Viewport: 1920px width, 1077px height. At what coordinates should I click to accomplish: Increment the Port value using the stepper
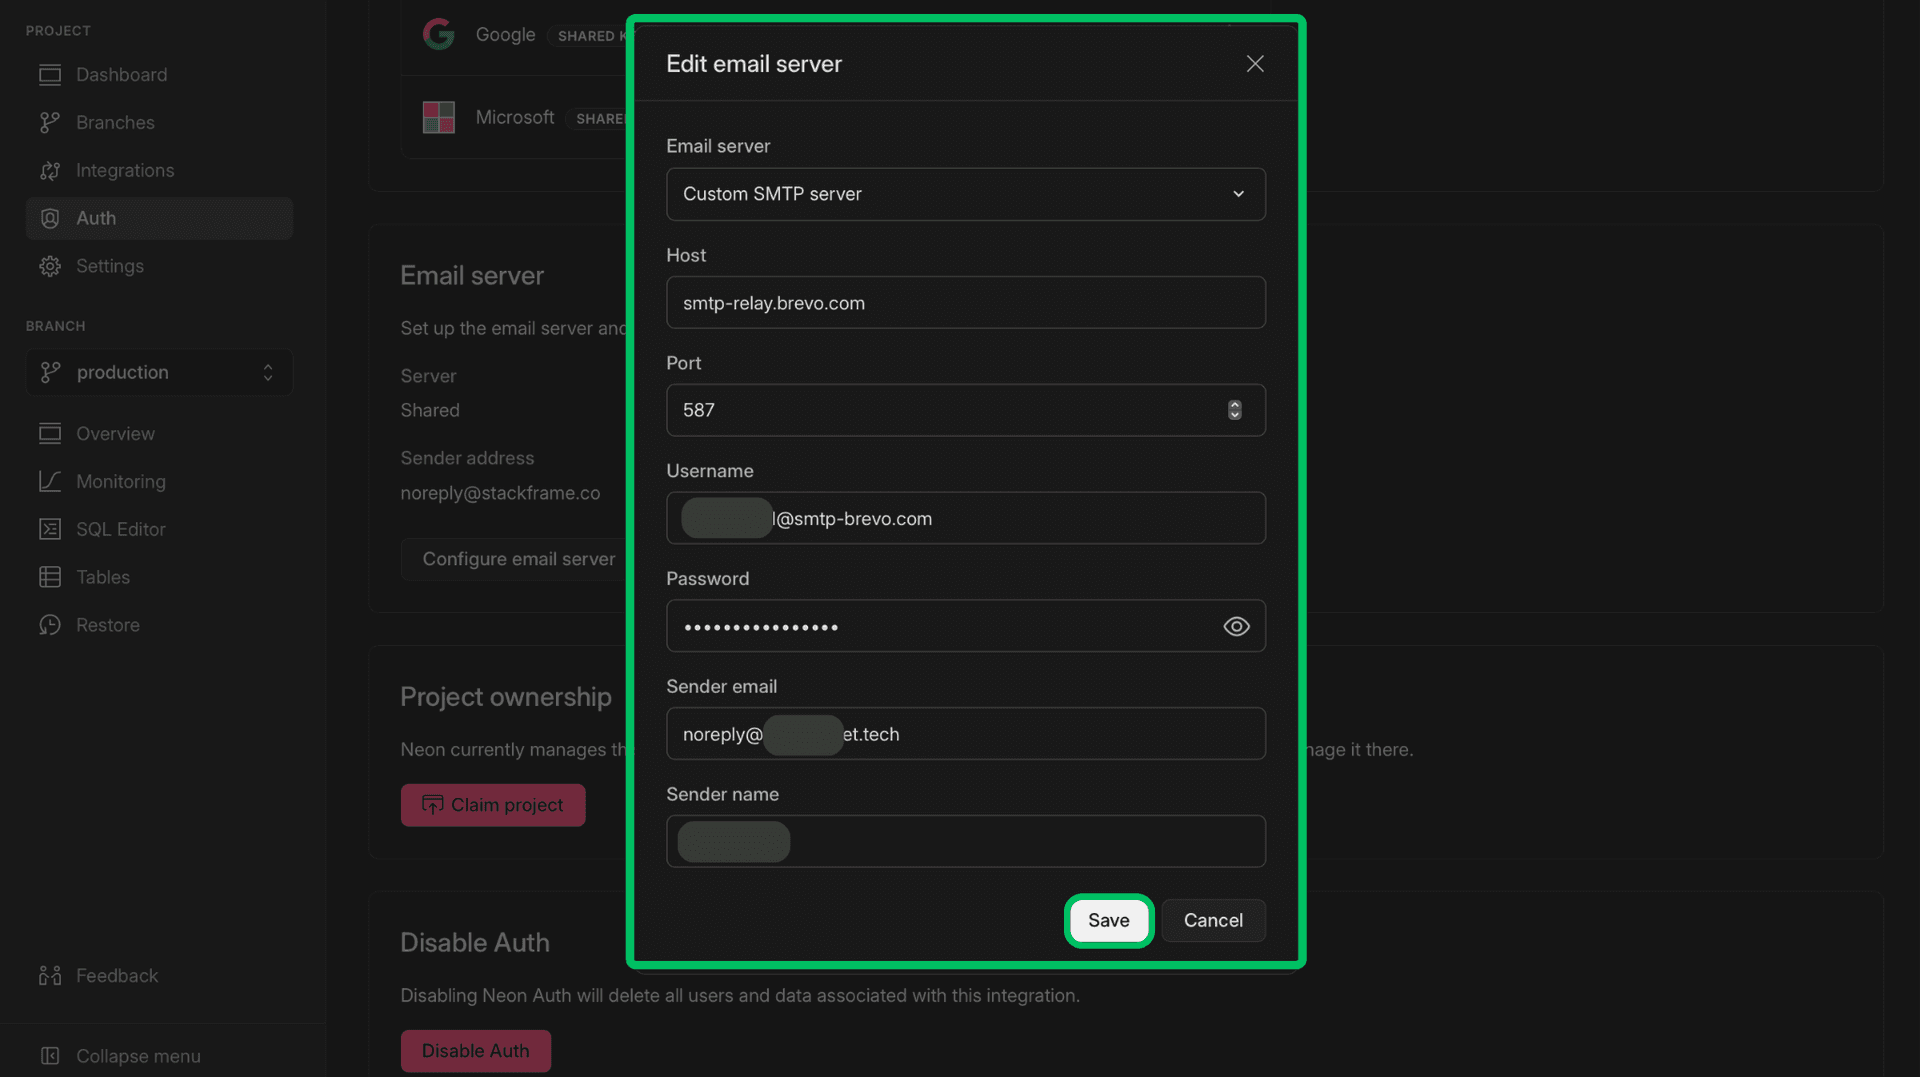pos(1234,405)
